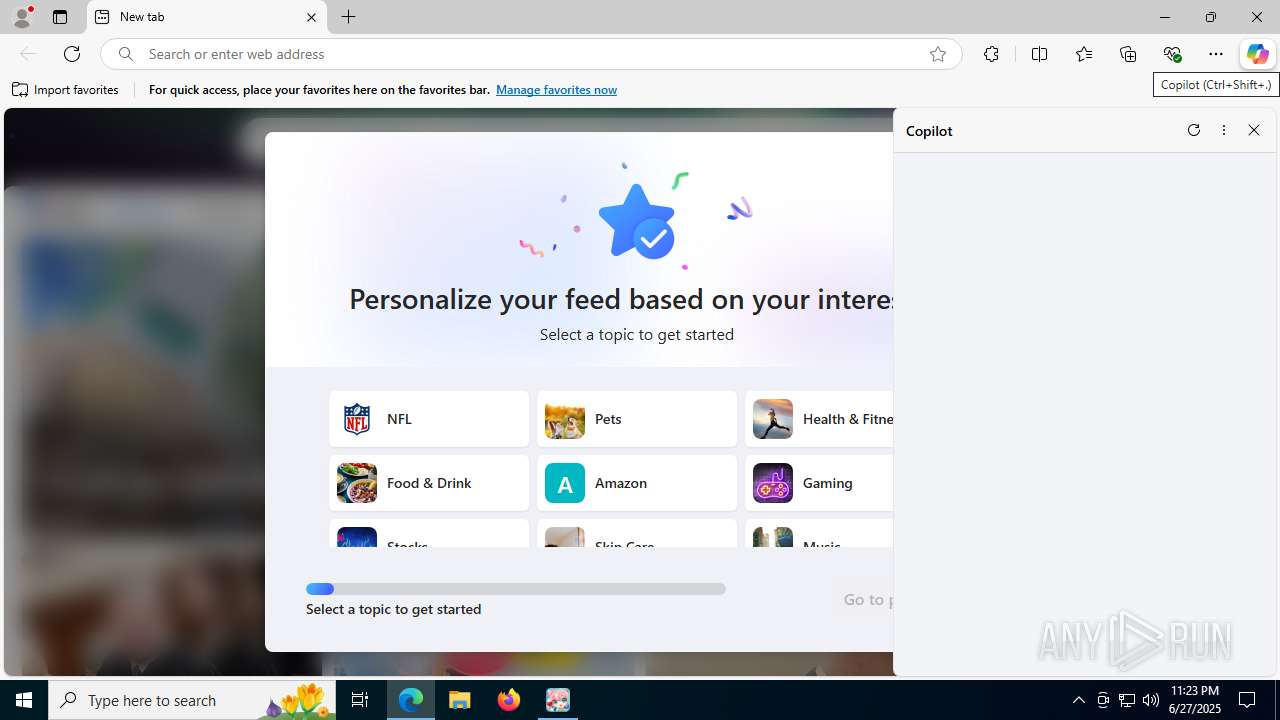This screenshot has width=1280, height=720.
Task: Select the New tab tab
Action: (x=206, y=17)
